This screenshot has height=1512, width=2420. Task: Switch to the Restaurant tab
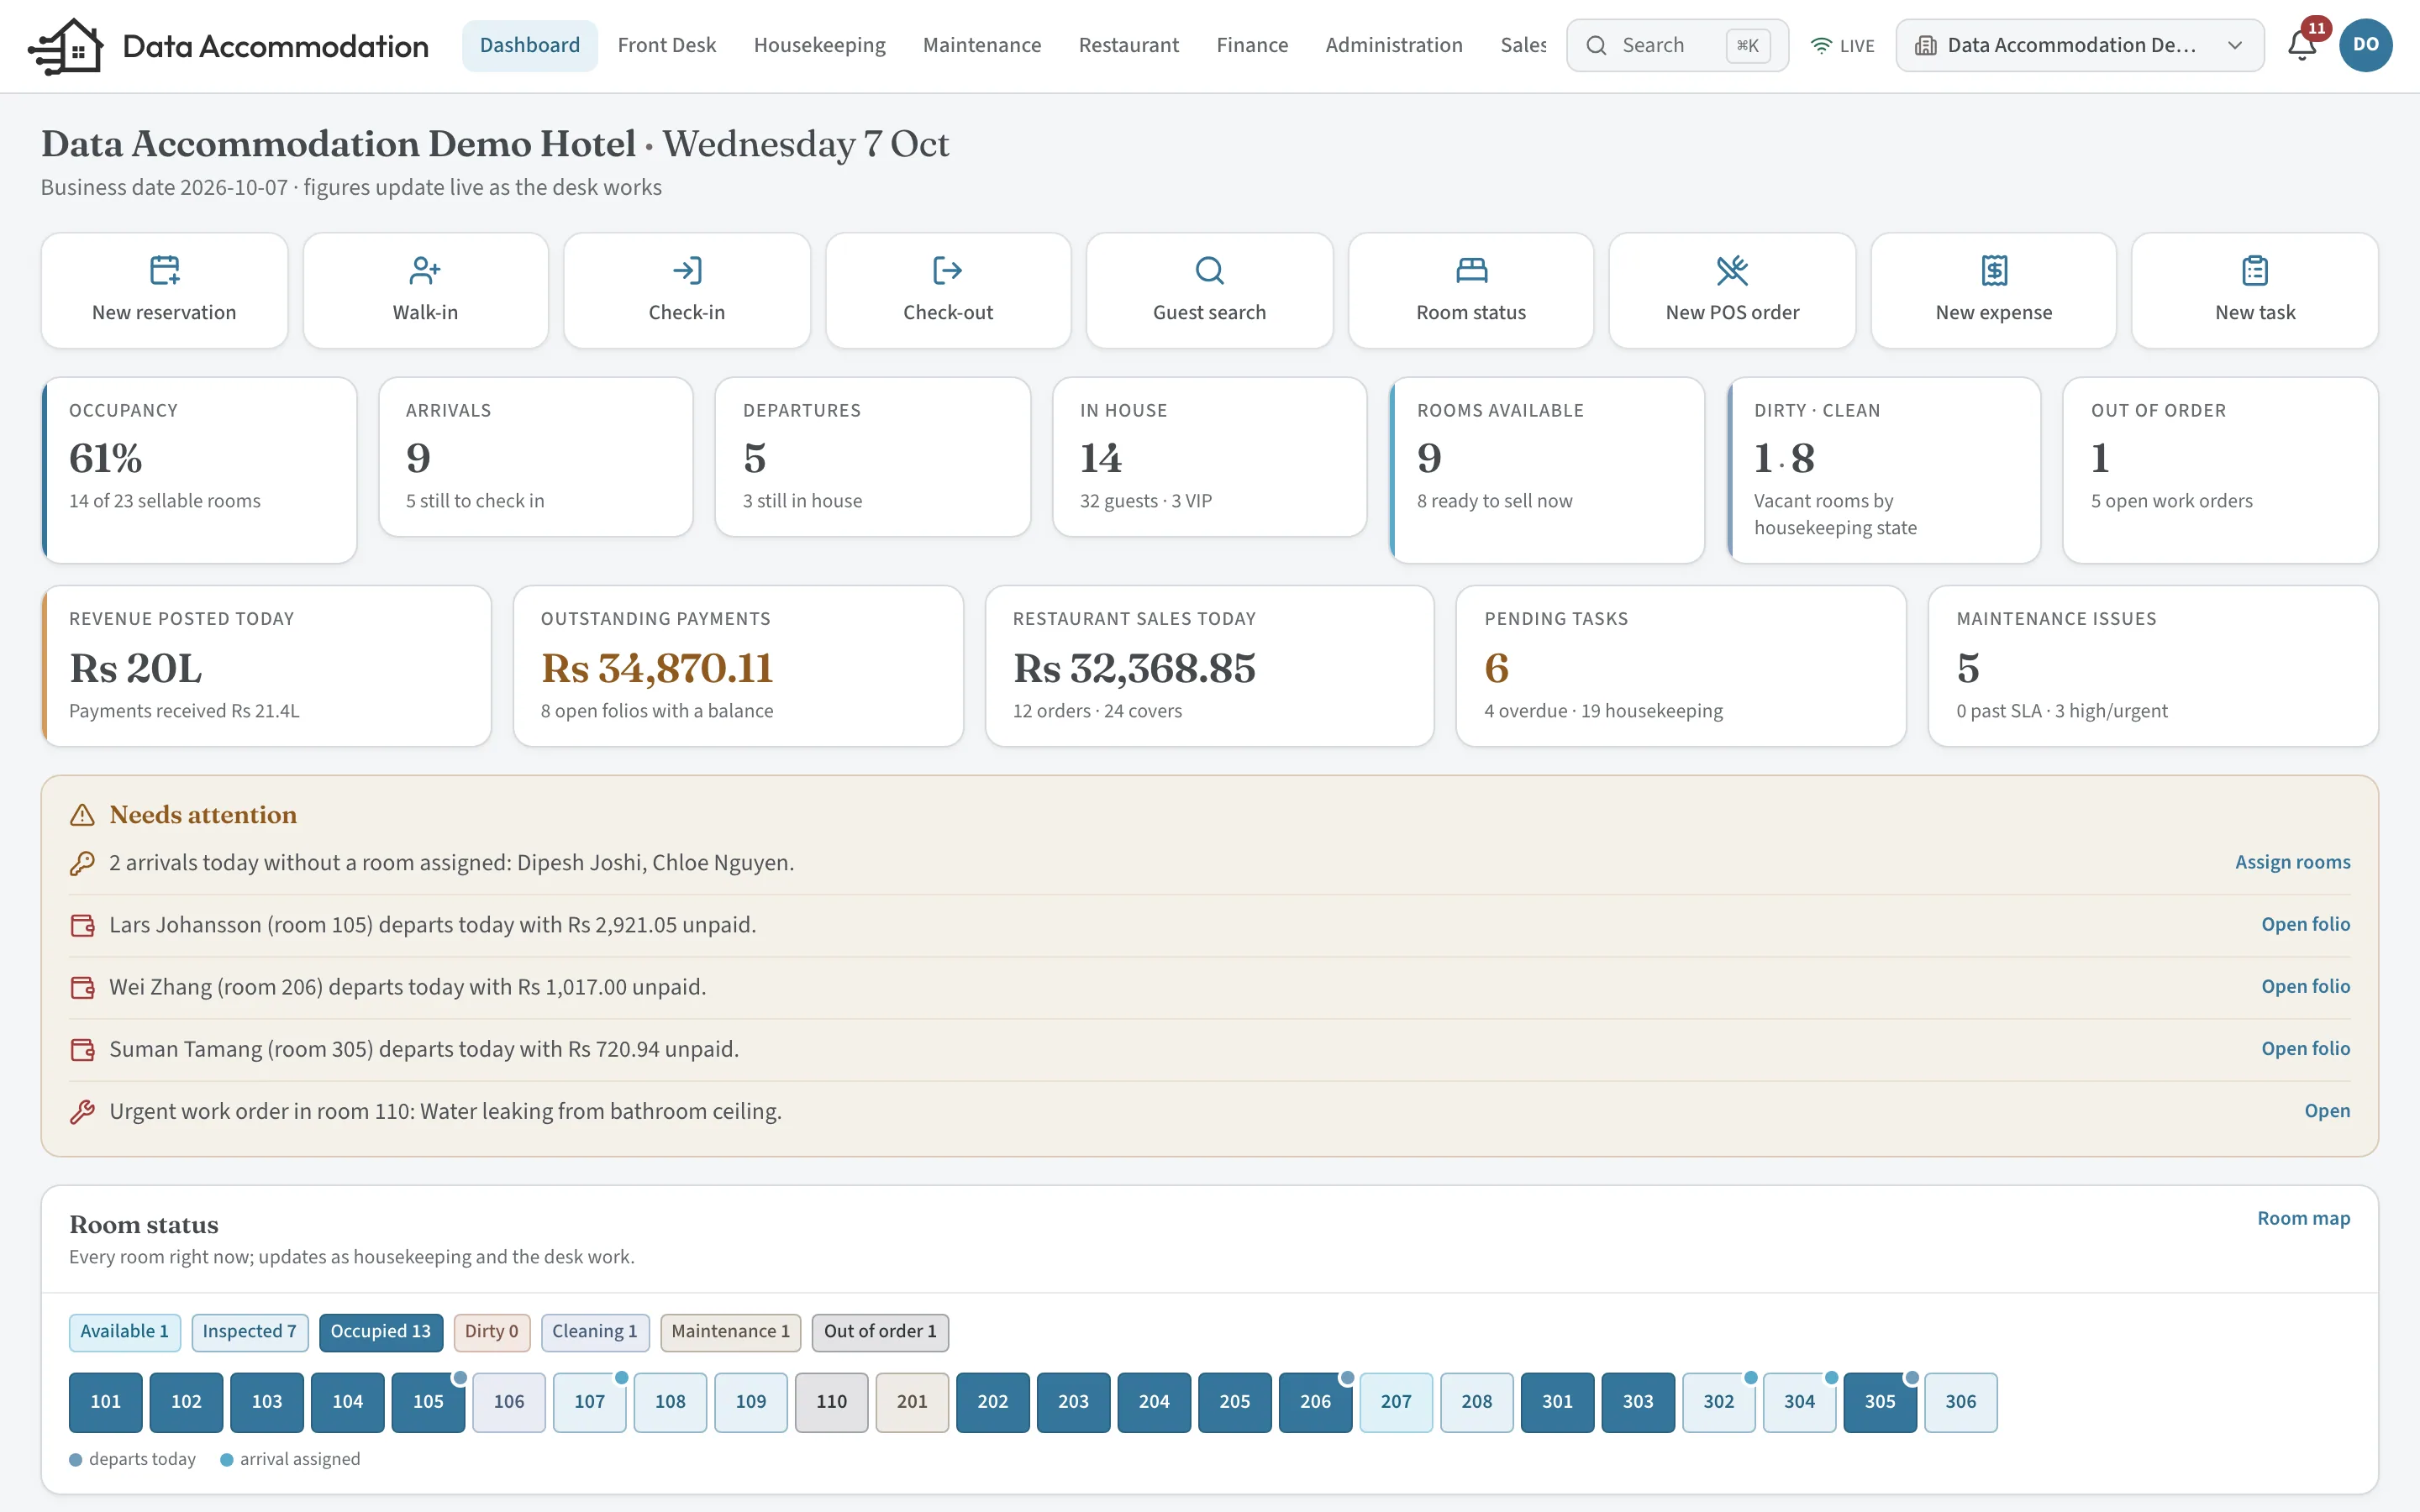tap(1128, 45)
